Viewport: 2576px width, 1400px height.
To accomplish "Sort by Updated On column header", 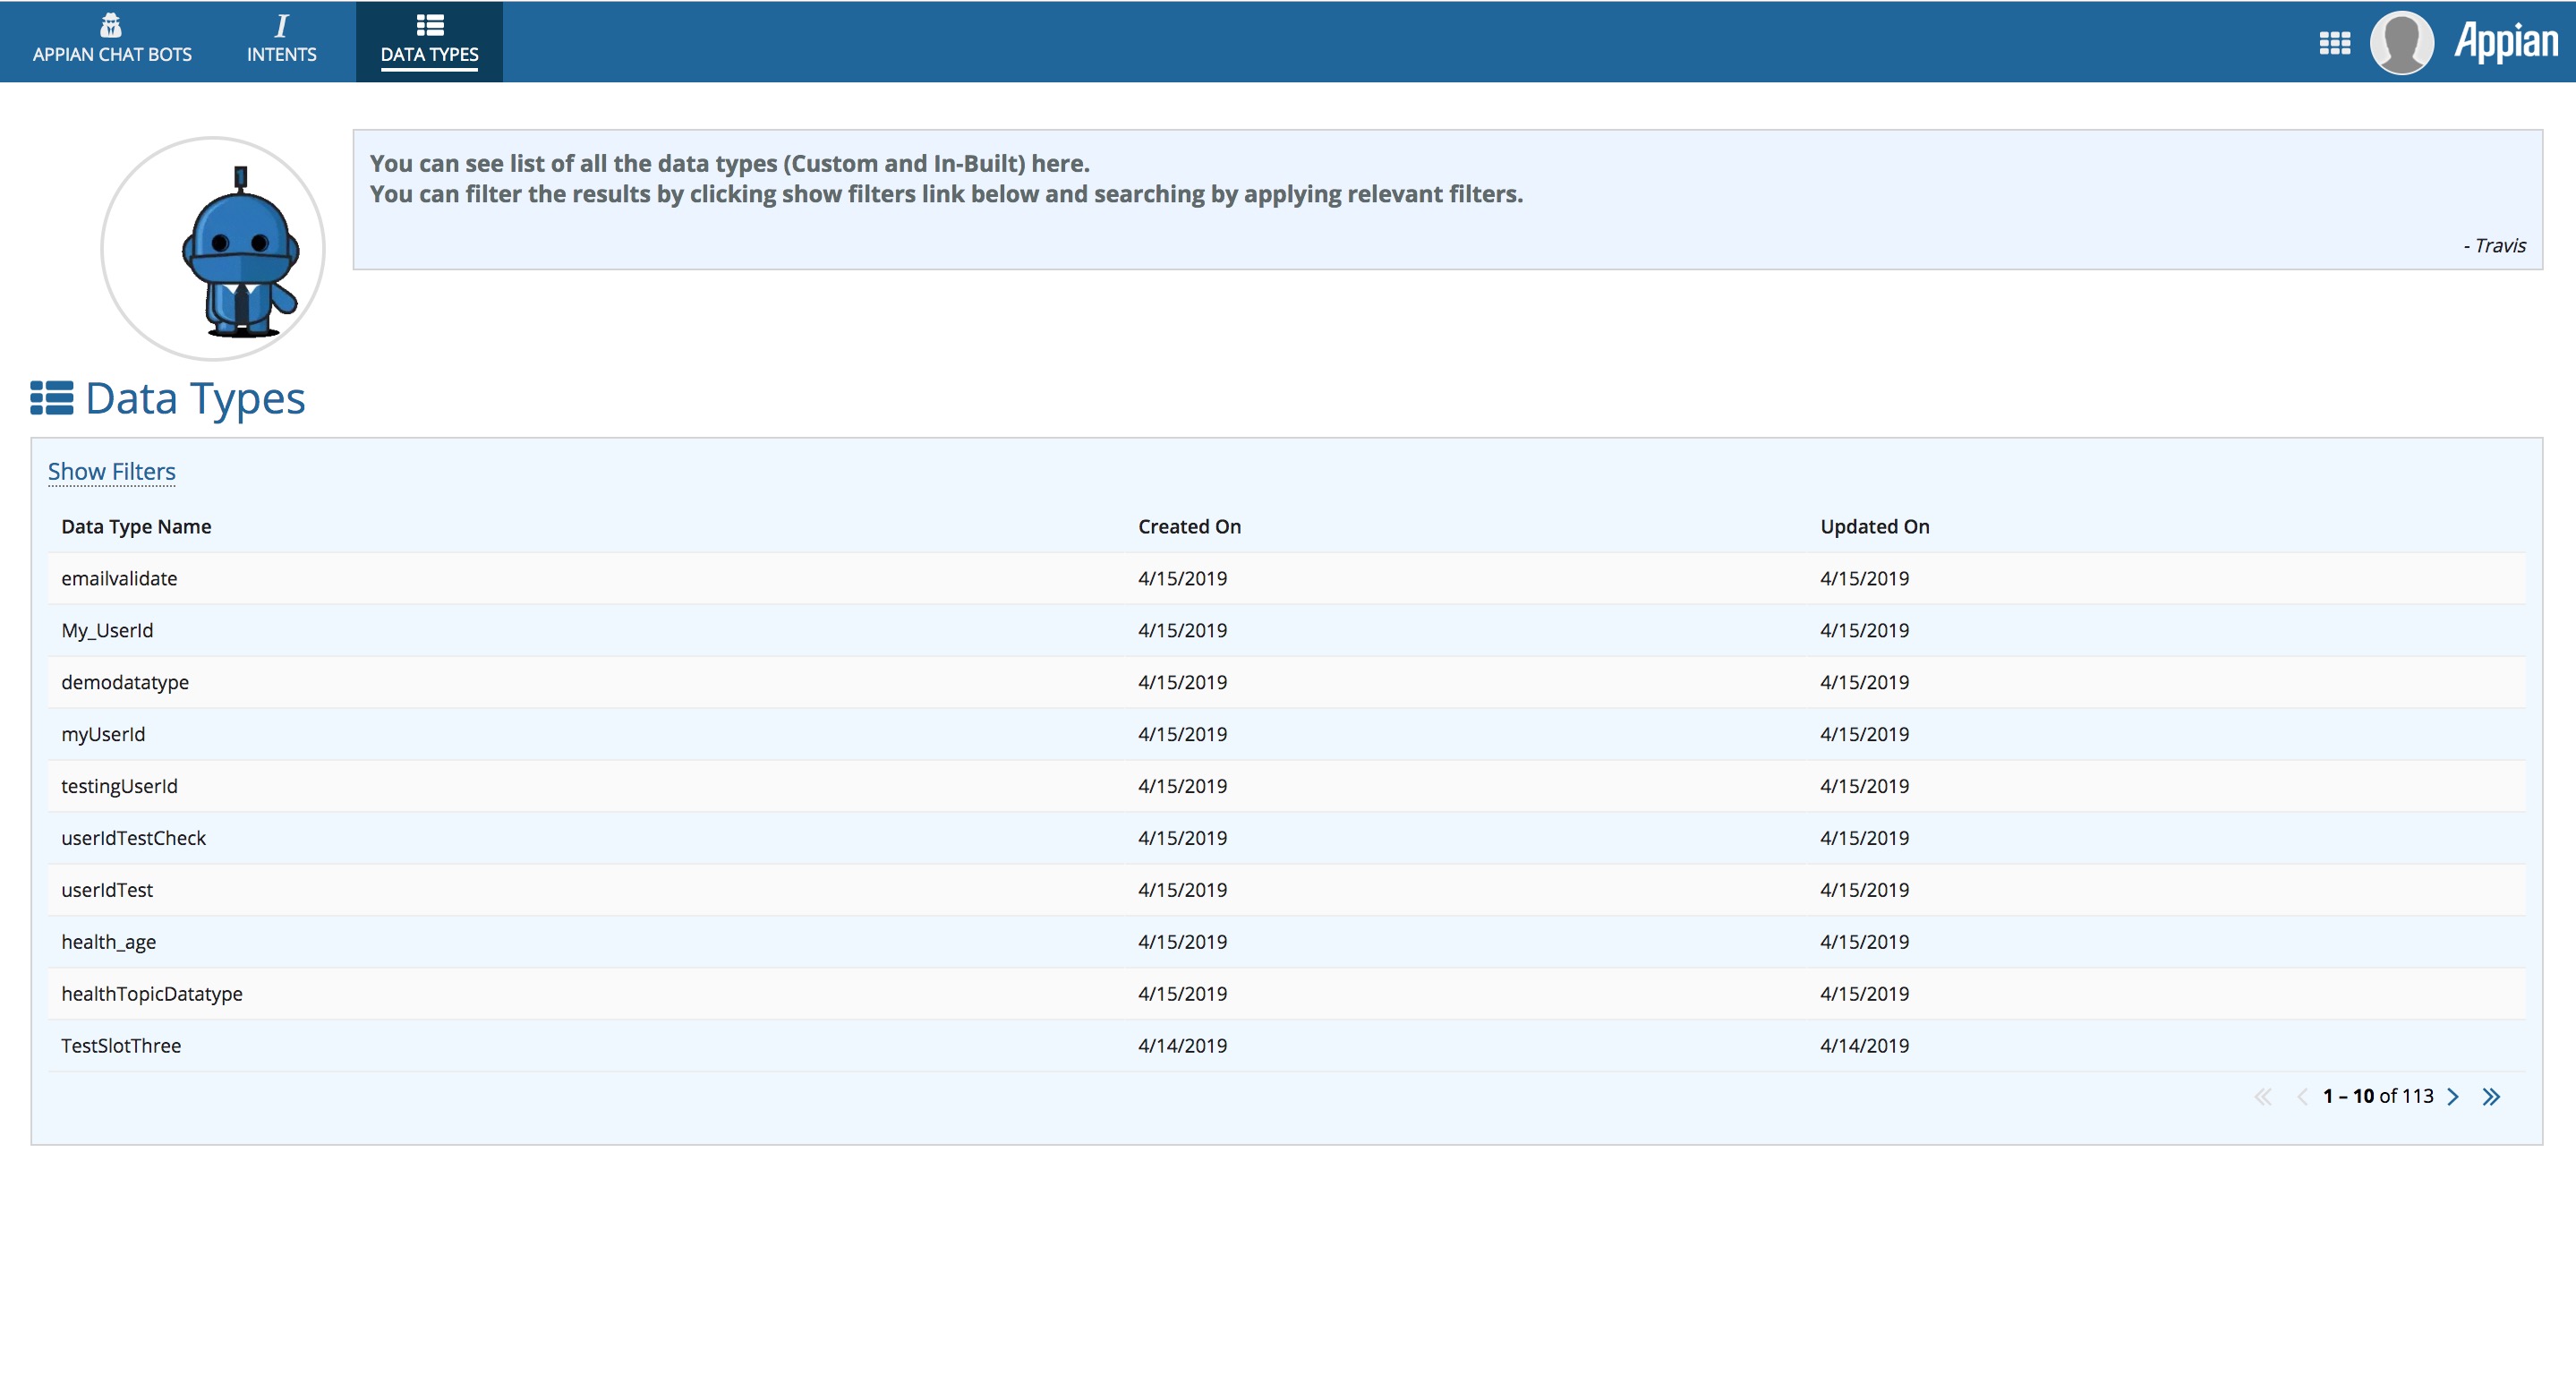I will click(1874, 527).
